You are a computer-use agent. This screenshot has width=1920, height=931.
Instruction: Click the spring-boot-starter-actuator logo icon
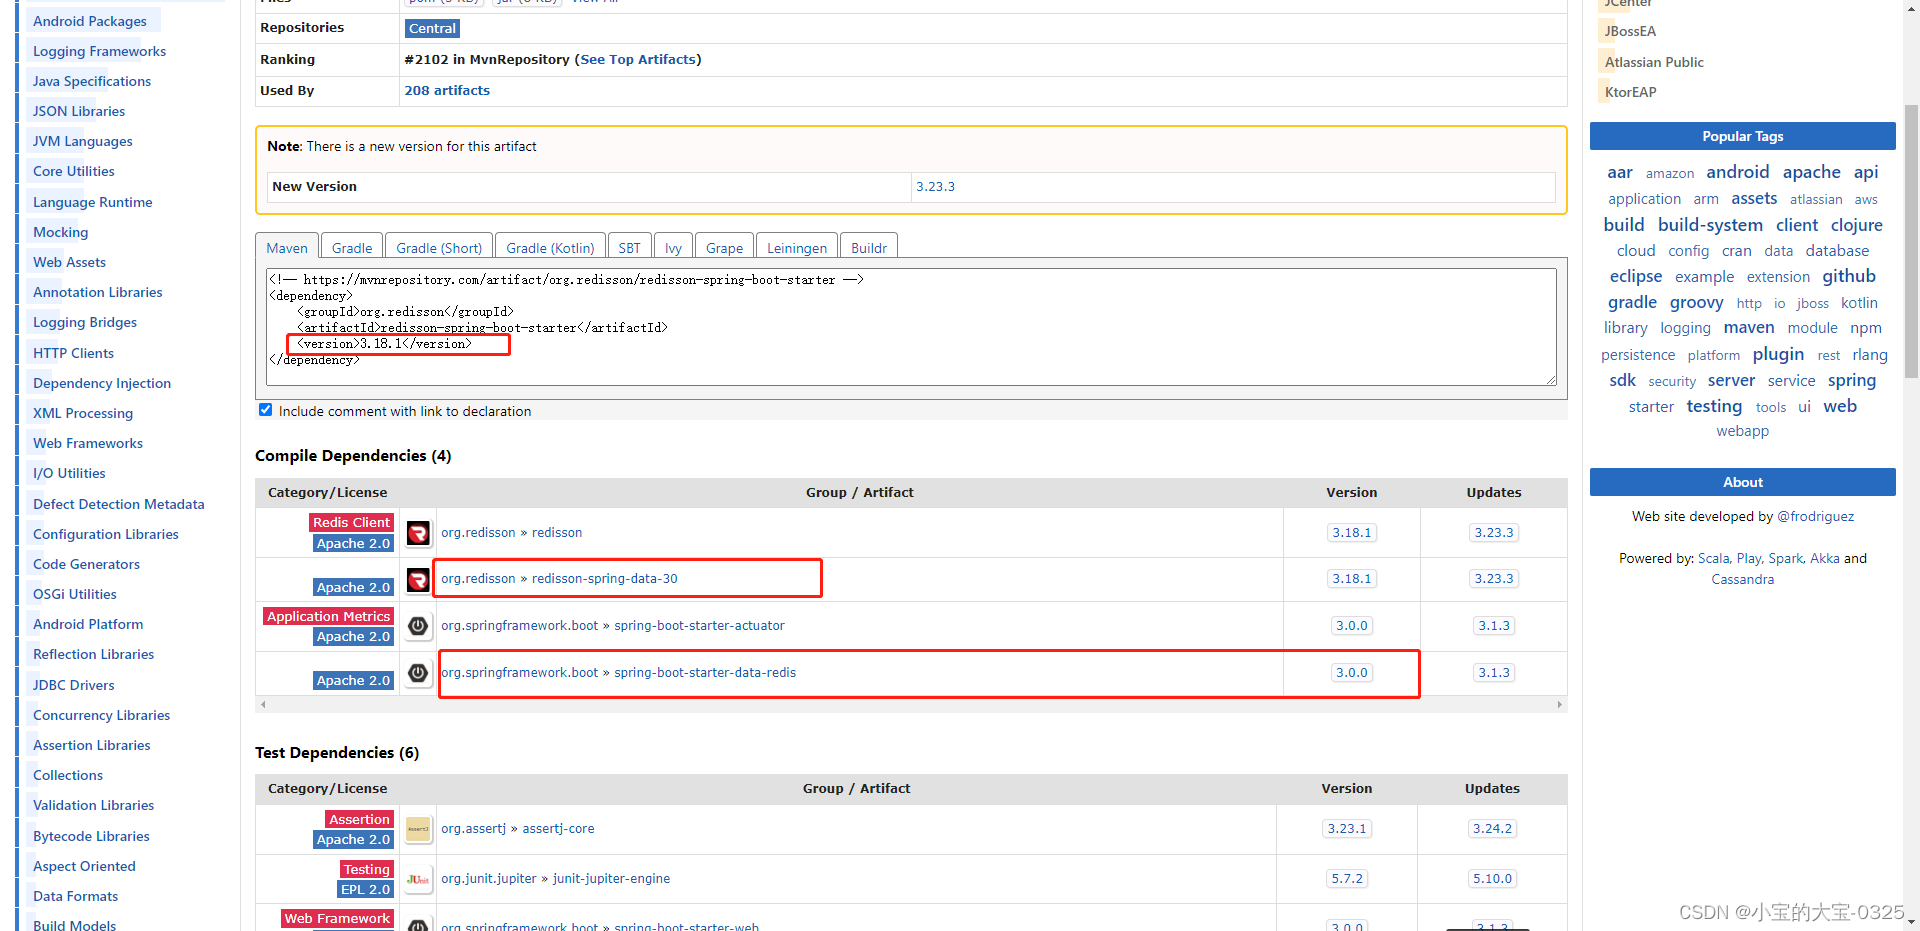pyautogui.click(x=418, y=626)
